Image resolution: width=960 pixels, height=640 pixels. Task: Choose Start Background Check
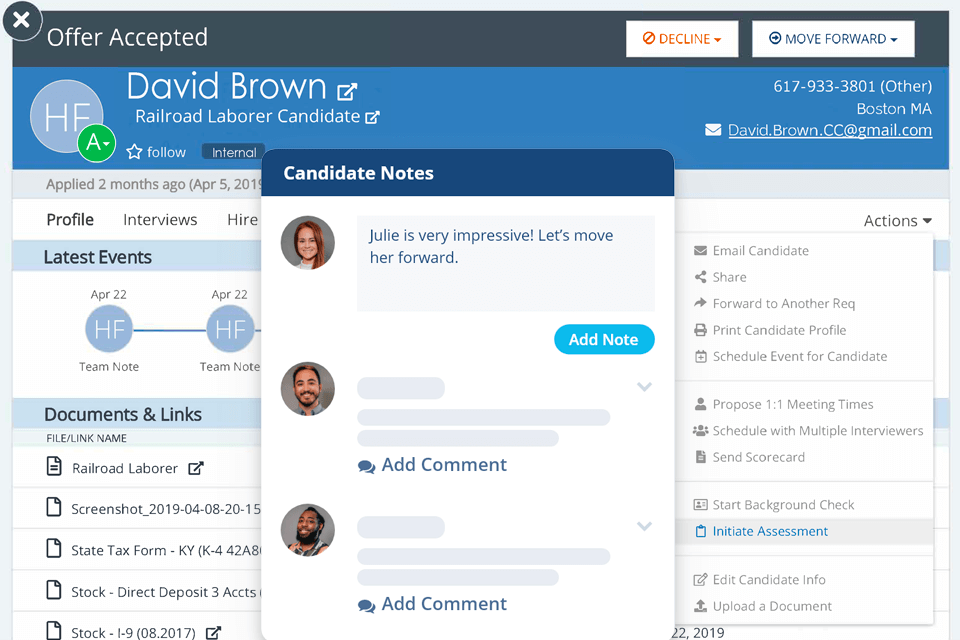click(783, 505)
